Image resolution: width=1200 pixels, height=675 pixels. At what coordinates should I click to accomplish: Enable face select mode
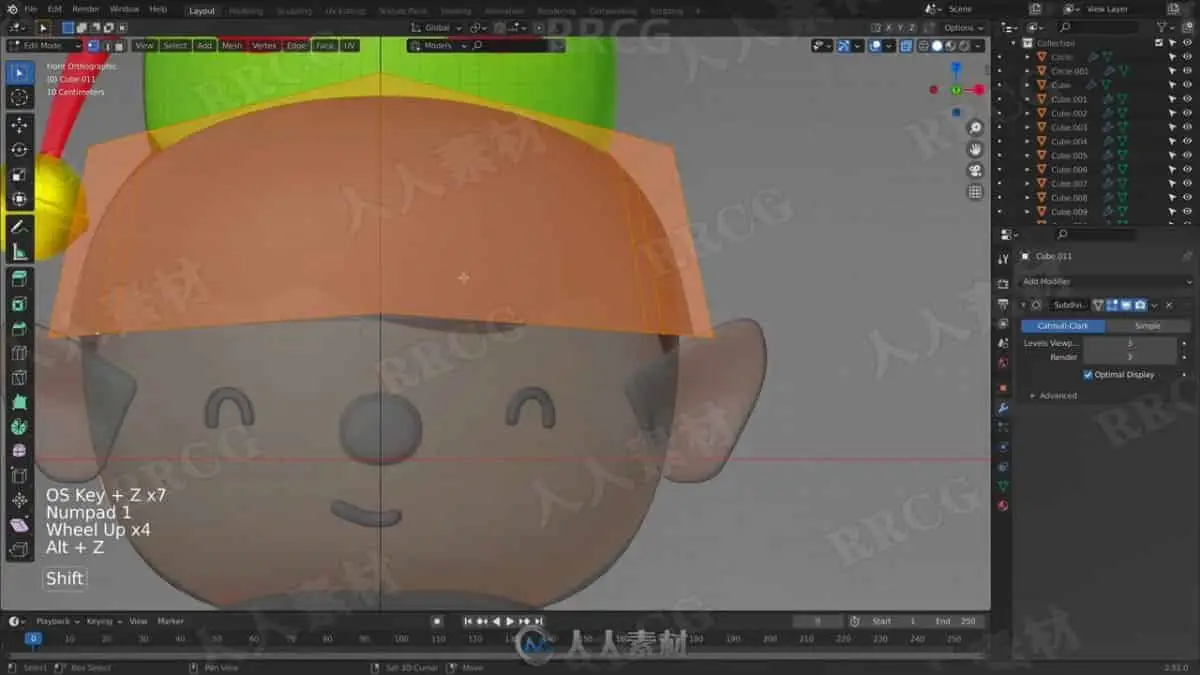click(x=119, y=46)
